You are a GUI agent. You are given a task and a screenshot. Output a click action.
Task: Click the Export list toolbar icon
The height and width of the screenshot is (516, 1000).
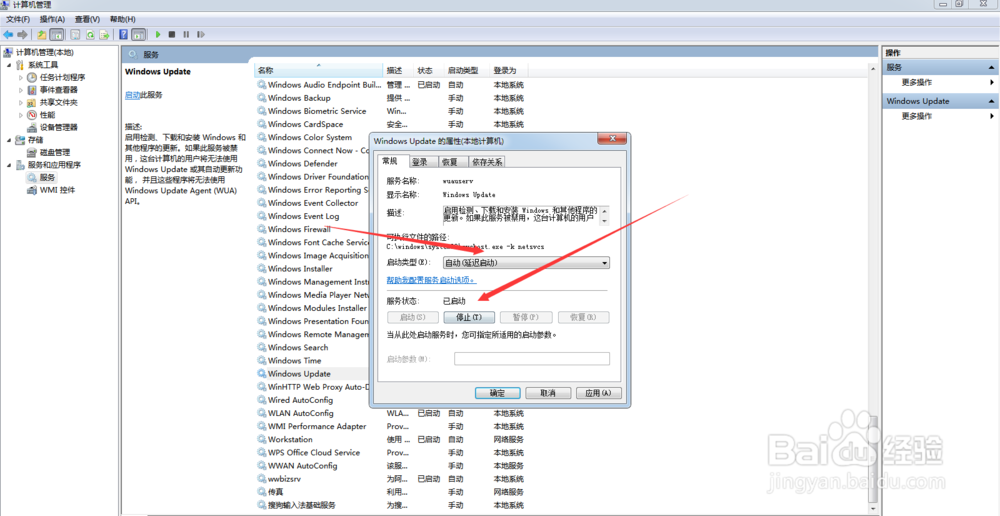(104, 34)
